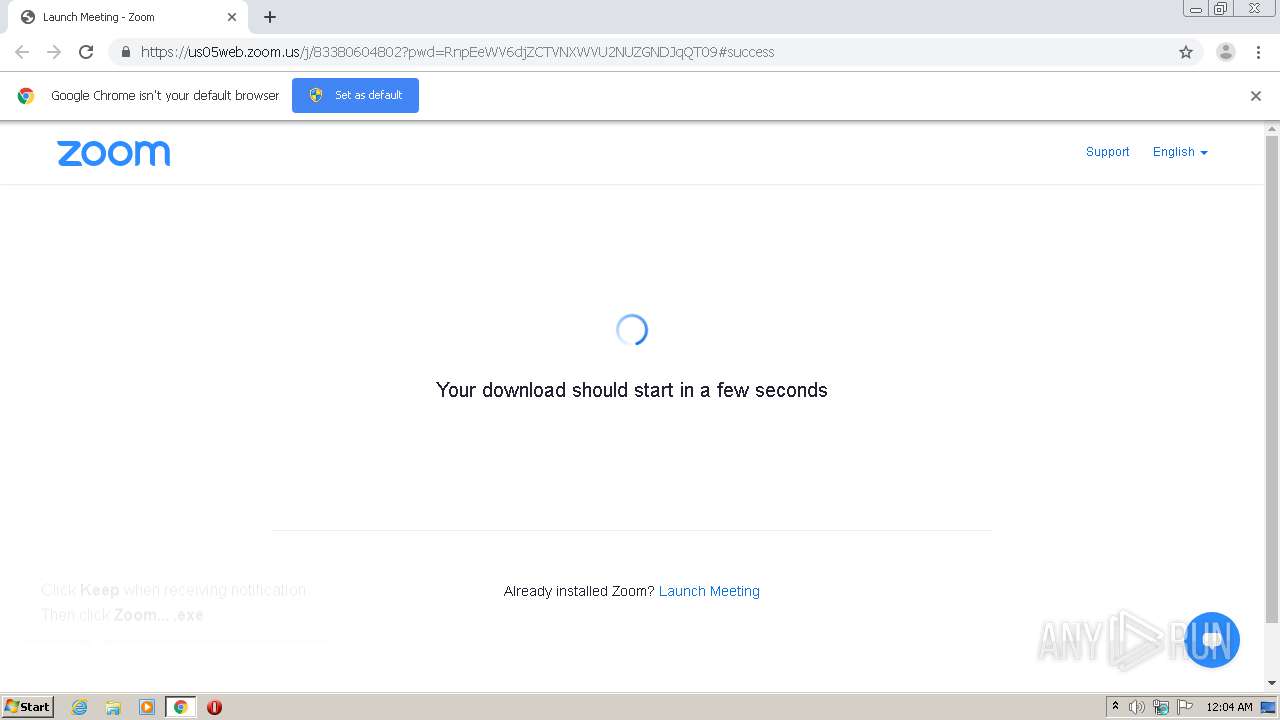This screenshot has width=1280, height=720.
Task: Click the Action Center flag icon
Action: [x=1185, y=707]
